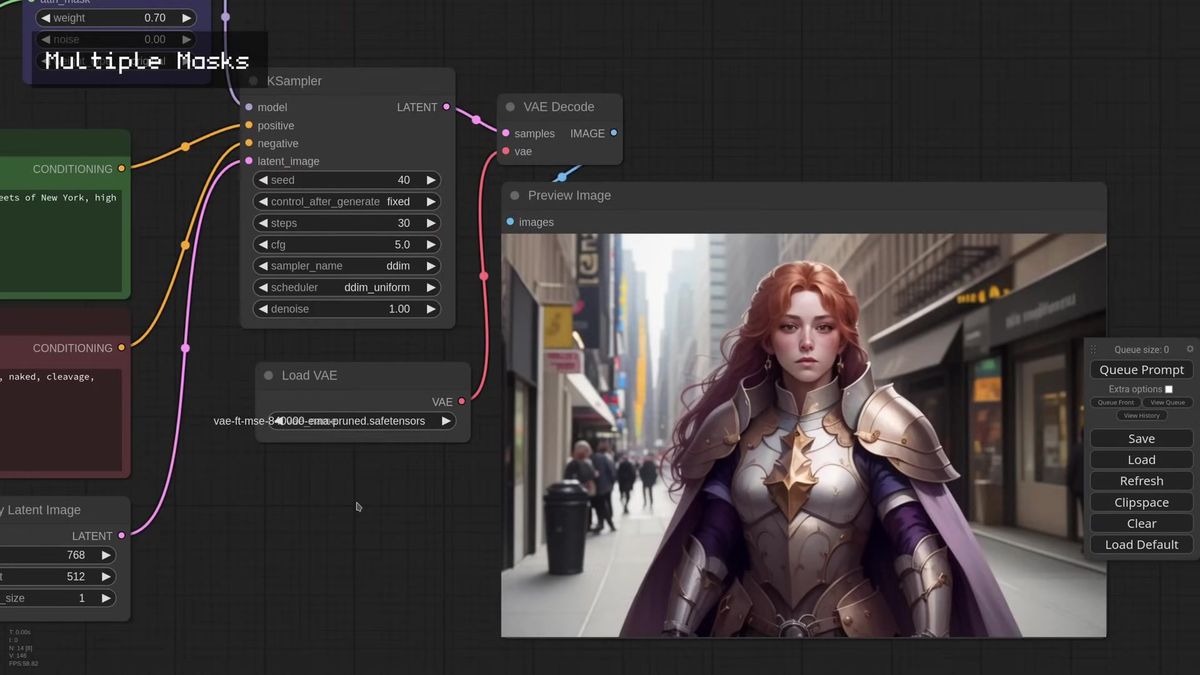This screenshot has height=675, width=1200.
Task: Increase the seed value with right arrow
Action: coord(431,180)
